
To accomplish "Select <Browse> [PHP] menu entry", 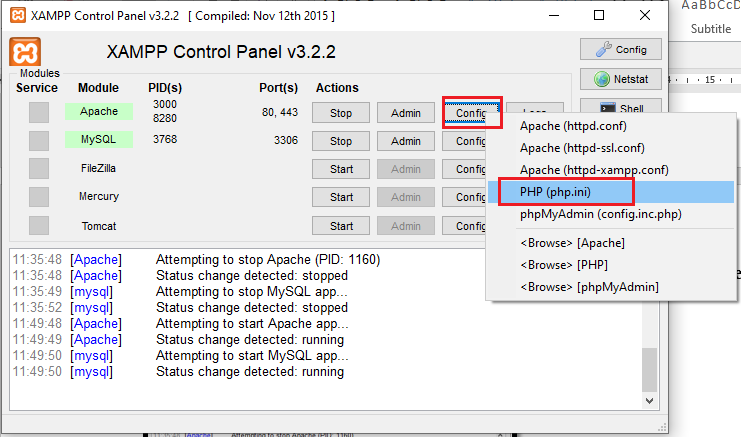I will point(611,265).
